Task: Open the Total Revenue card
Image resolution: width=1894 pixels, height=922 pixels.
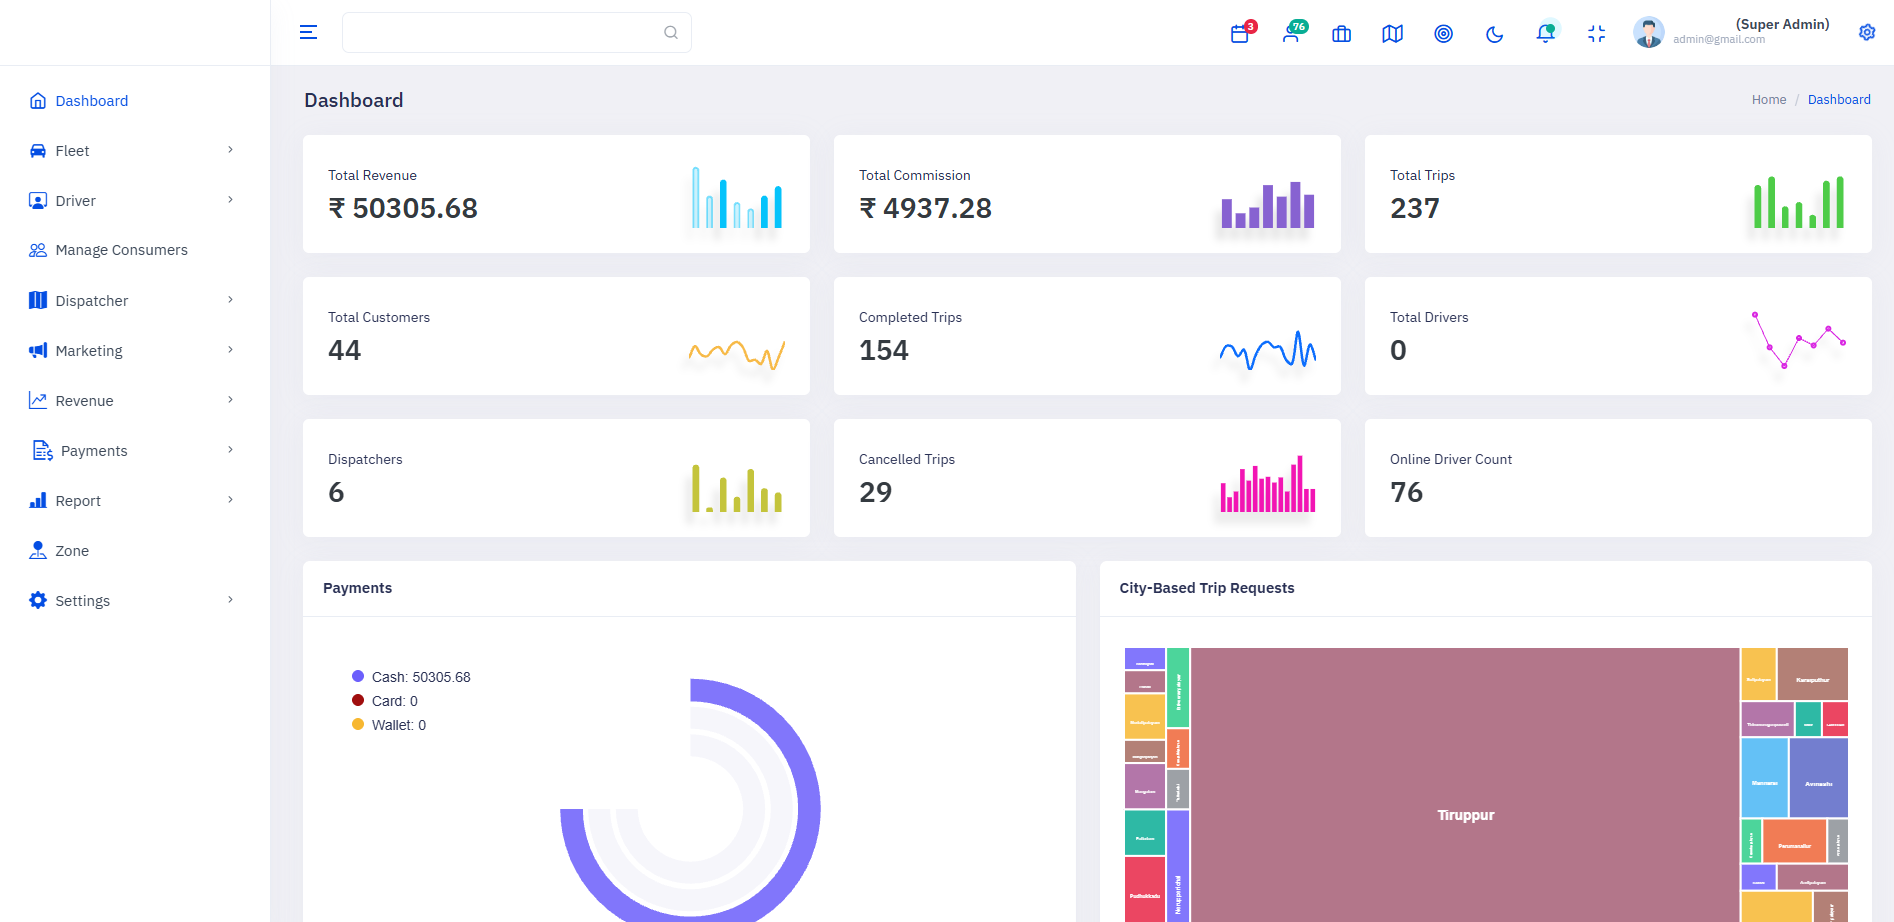Action: coord(556,194)
